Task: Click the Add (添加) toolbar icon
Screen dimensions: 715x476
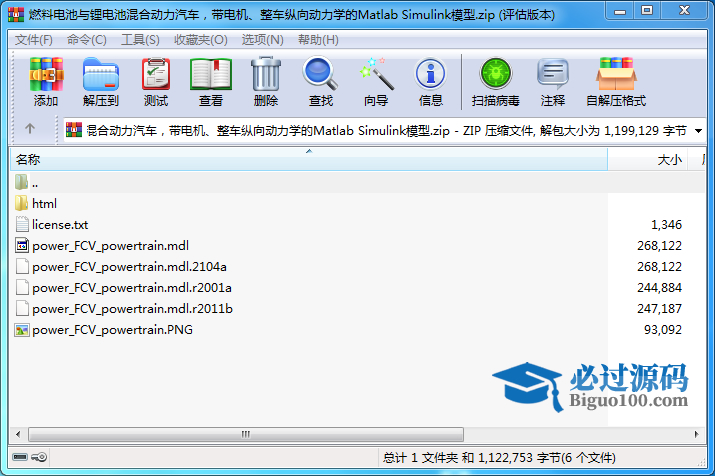Action: click(x=46, y=74)
